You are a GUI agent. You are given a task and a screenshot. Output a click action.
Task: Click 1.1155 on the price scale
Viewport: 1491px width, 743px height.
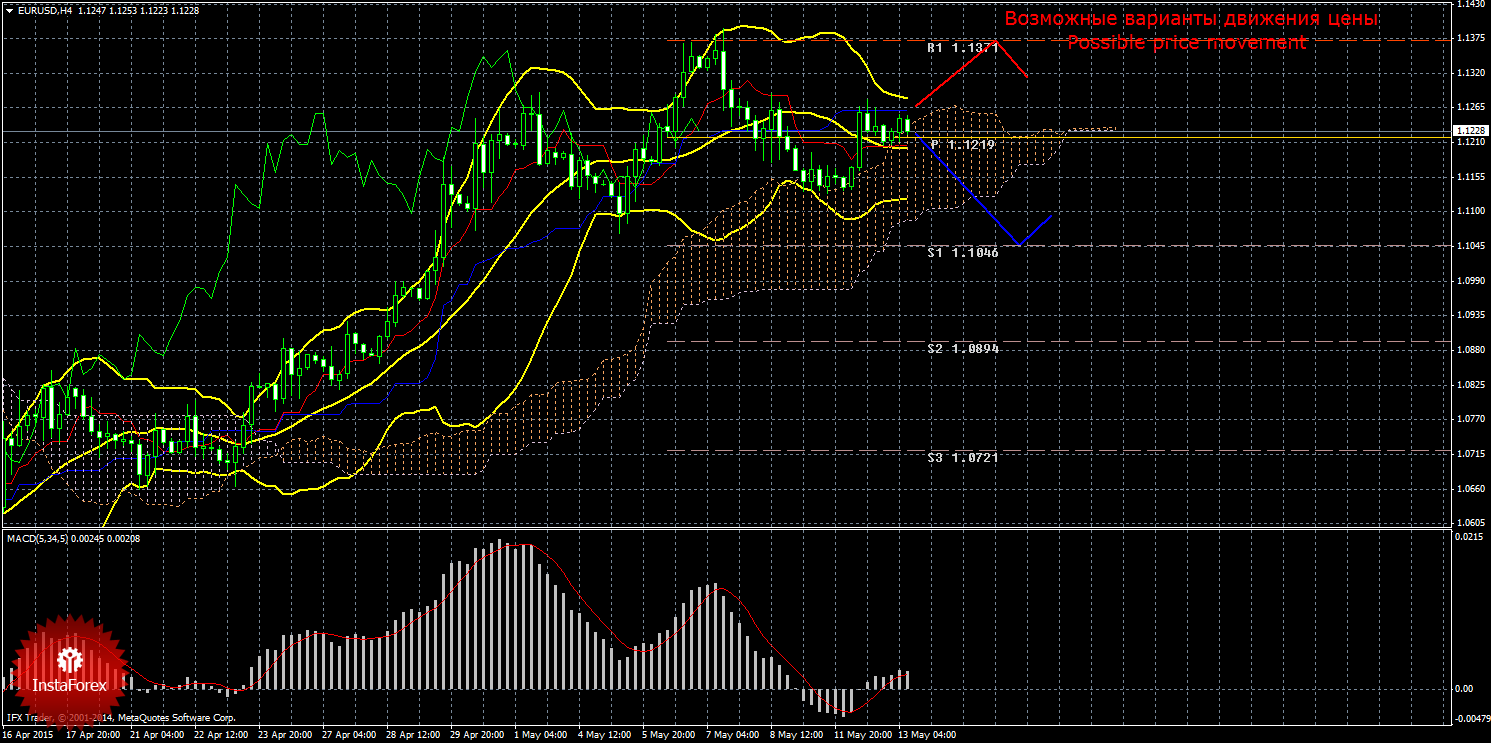[x=1469, y=177]
